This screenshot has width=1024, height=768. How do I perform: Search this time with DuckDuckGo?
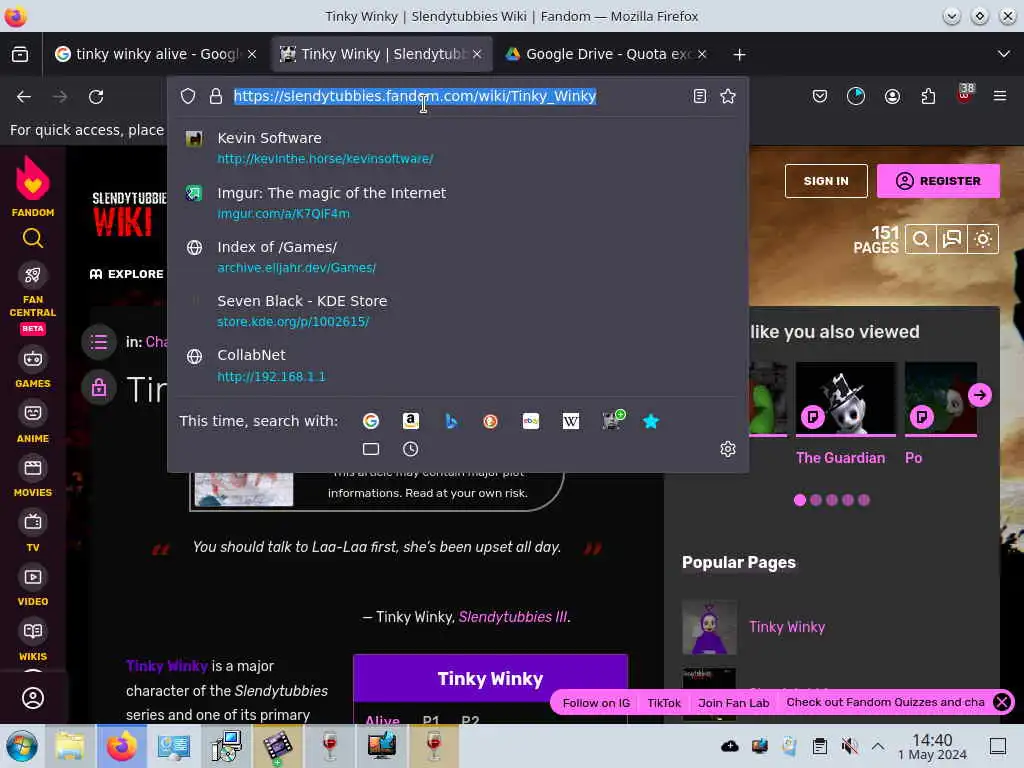(490, 421)
